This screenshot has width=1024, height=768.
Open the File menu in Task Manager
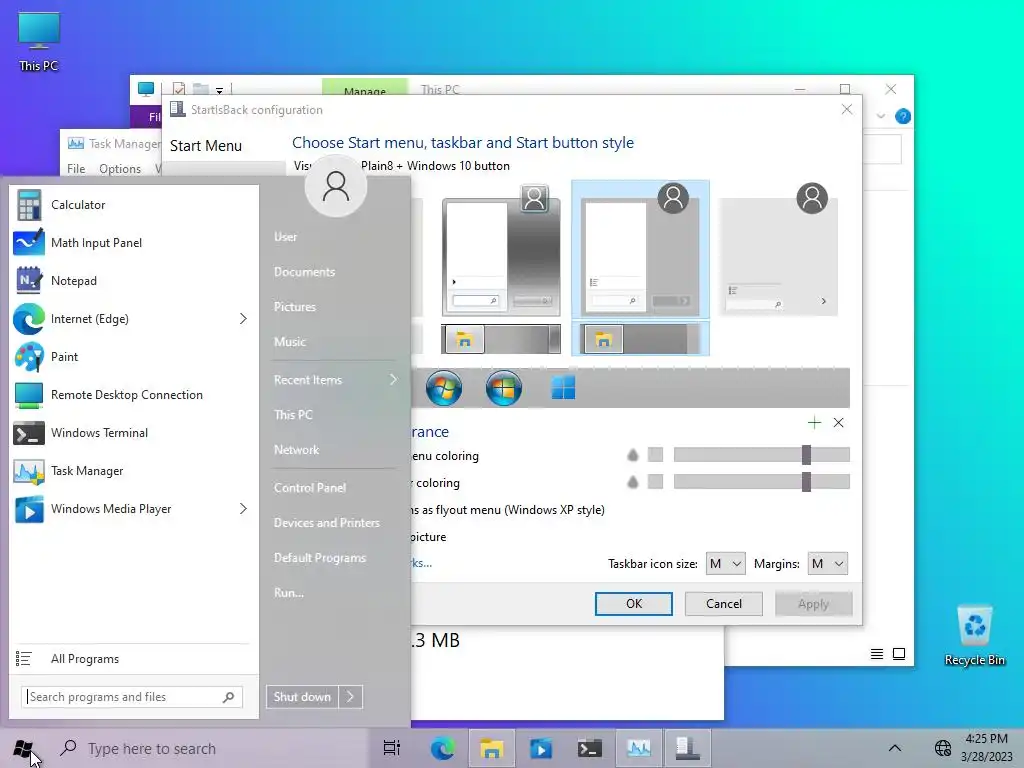[76, 168]
